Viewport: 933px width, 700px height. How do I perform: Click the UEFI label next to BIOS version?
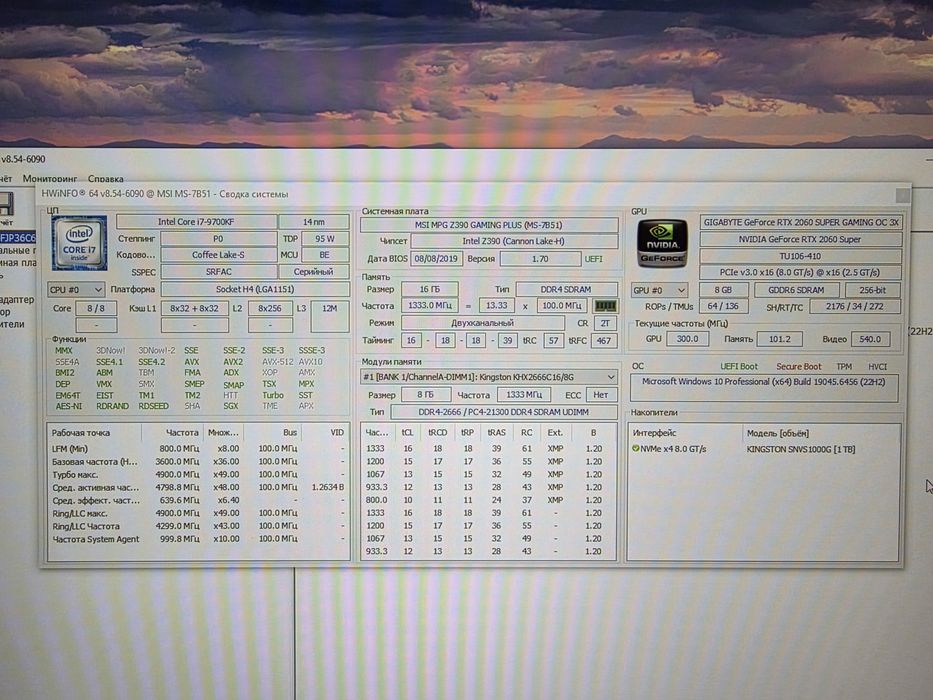tap(593, 259)
